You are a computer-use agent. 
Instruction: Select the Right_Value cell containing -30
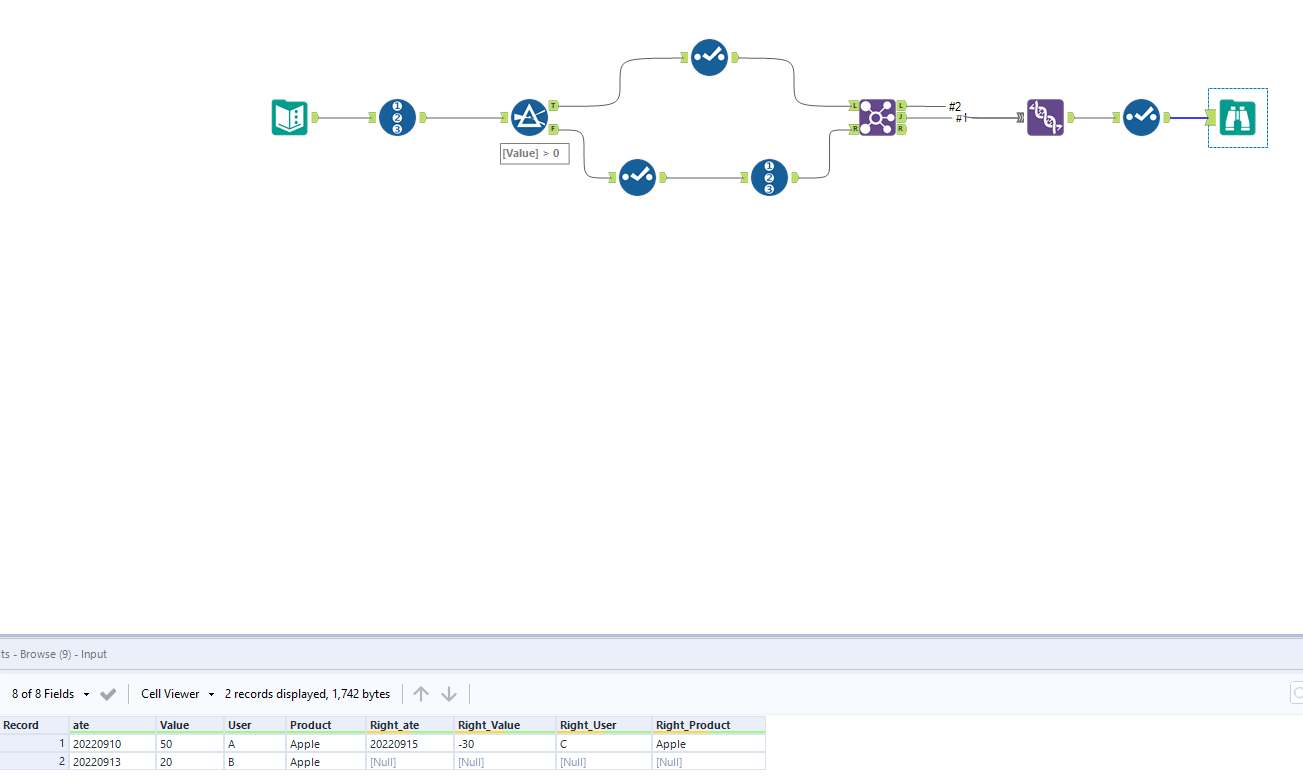point(505,743)
